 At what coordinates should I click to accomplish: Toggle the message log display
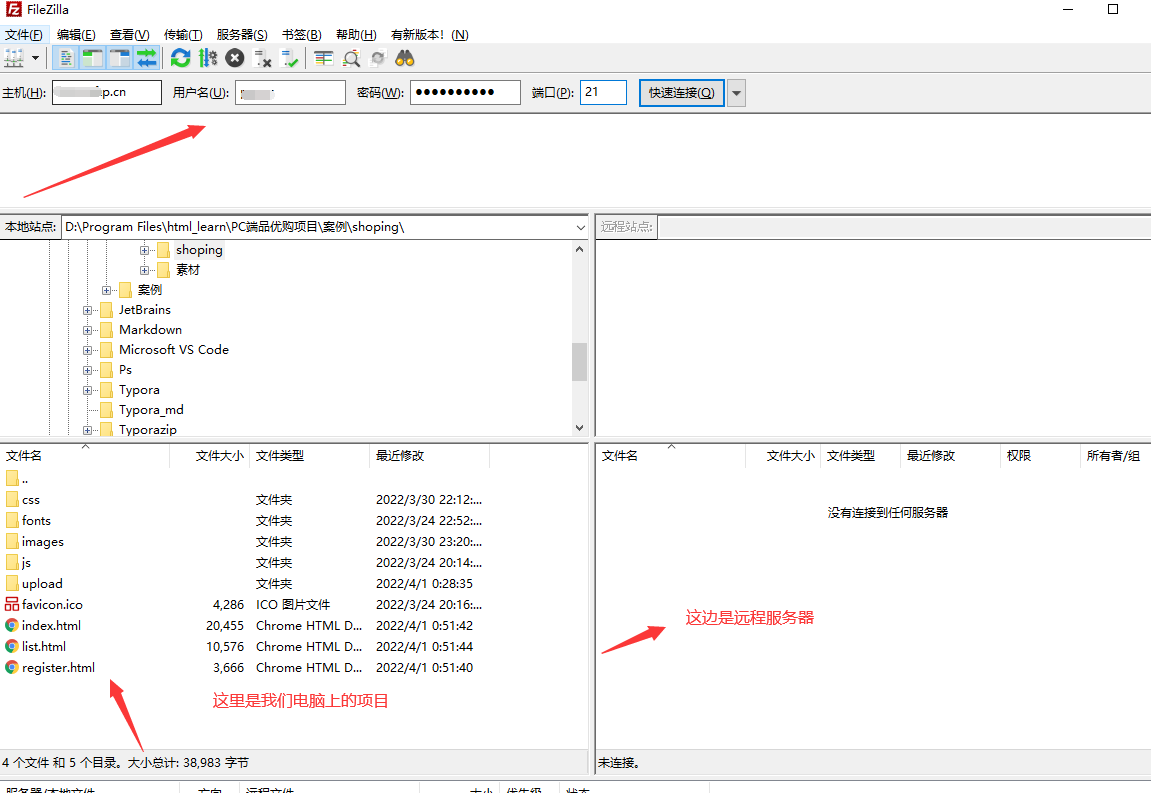pyautogui.click(x=65, y=58)
